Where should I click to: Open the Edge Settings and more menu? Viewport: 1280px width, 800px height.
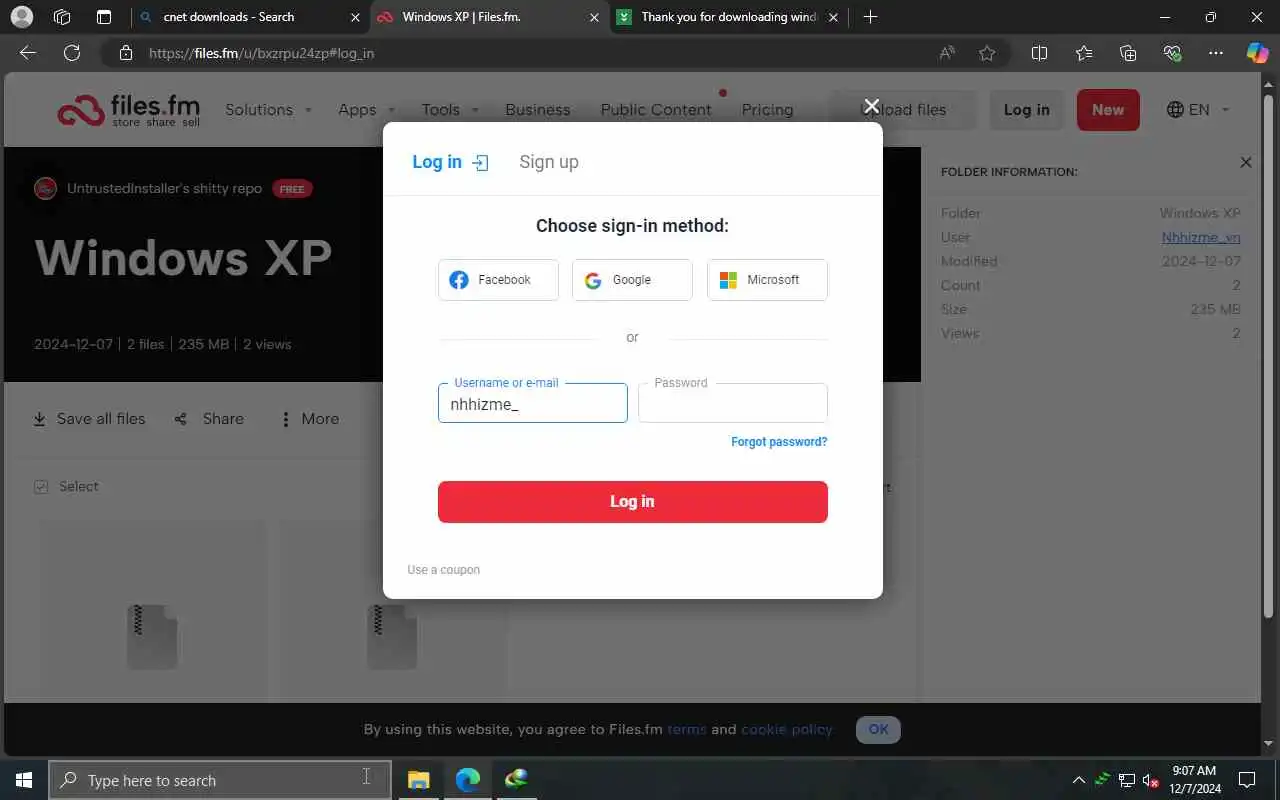[x=1216, y=53]
